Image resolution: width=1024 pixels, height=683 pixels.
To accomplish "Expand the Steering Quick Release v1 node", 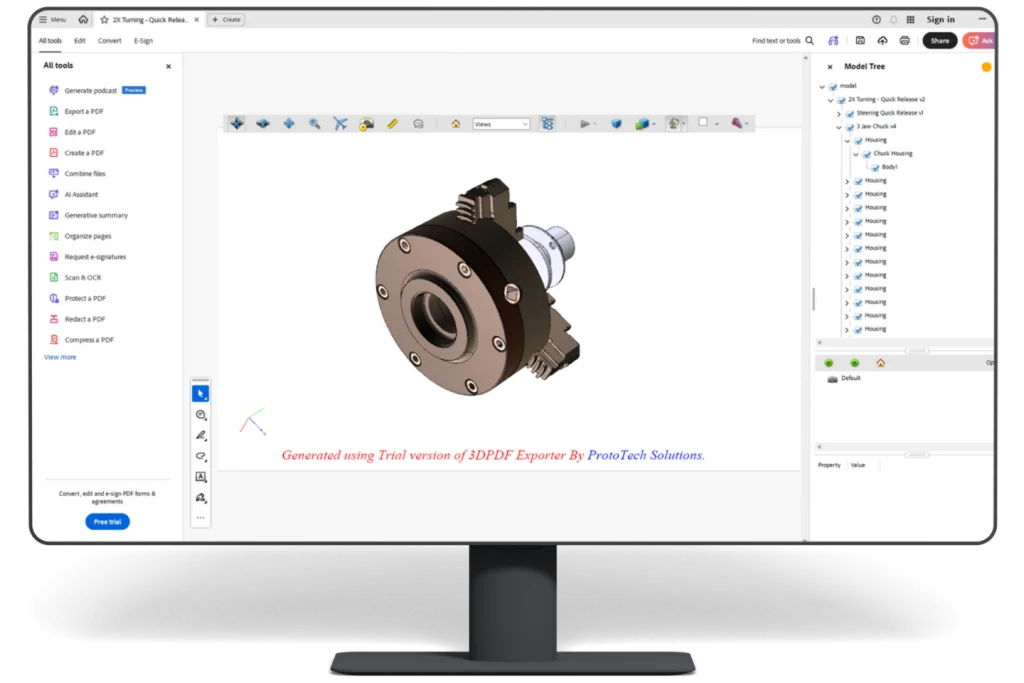I will pyautogui.click(x=839, y=113).
